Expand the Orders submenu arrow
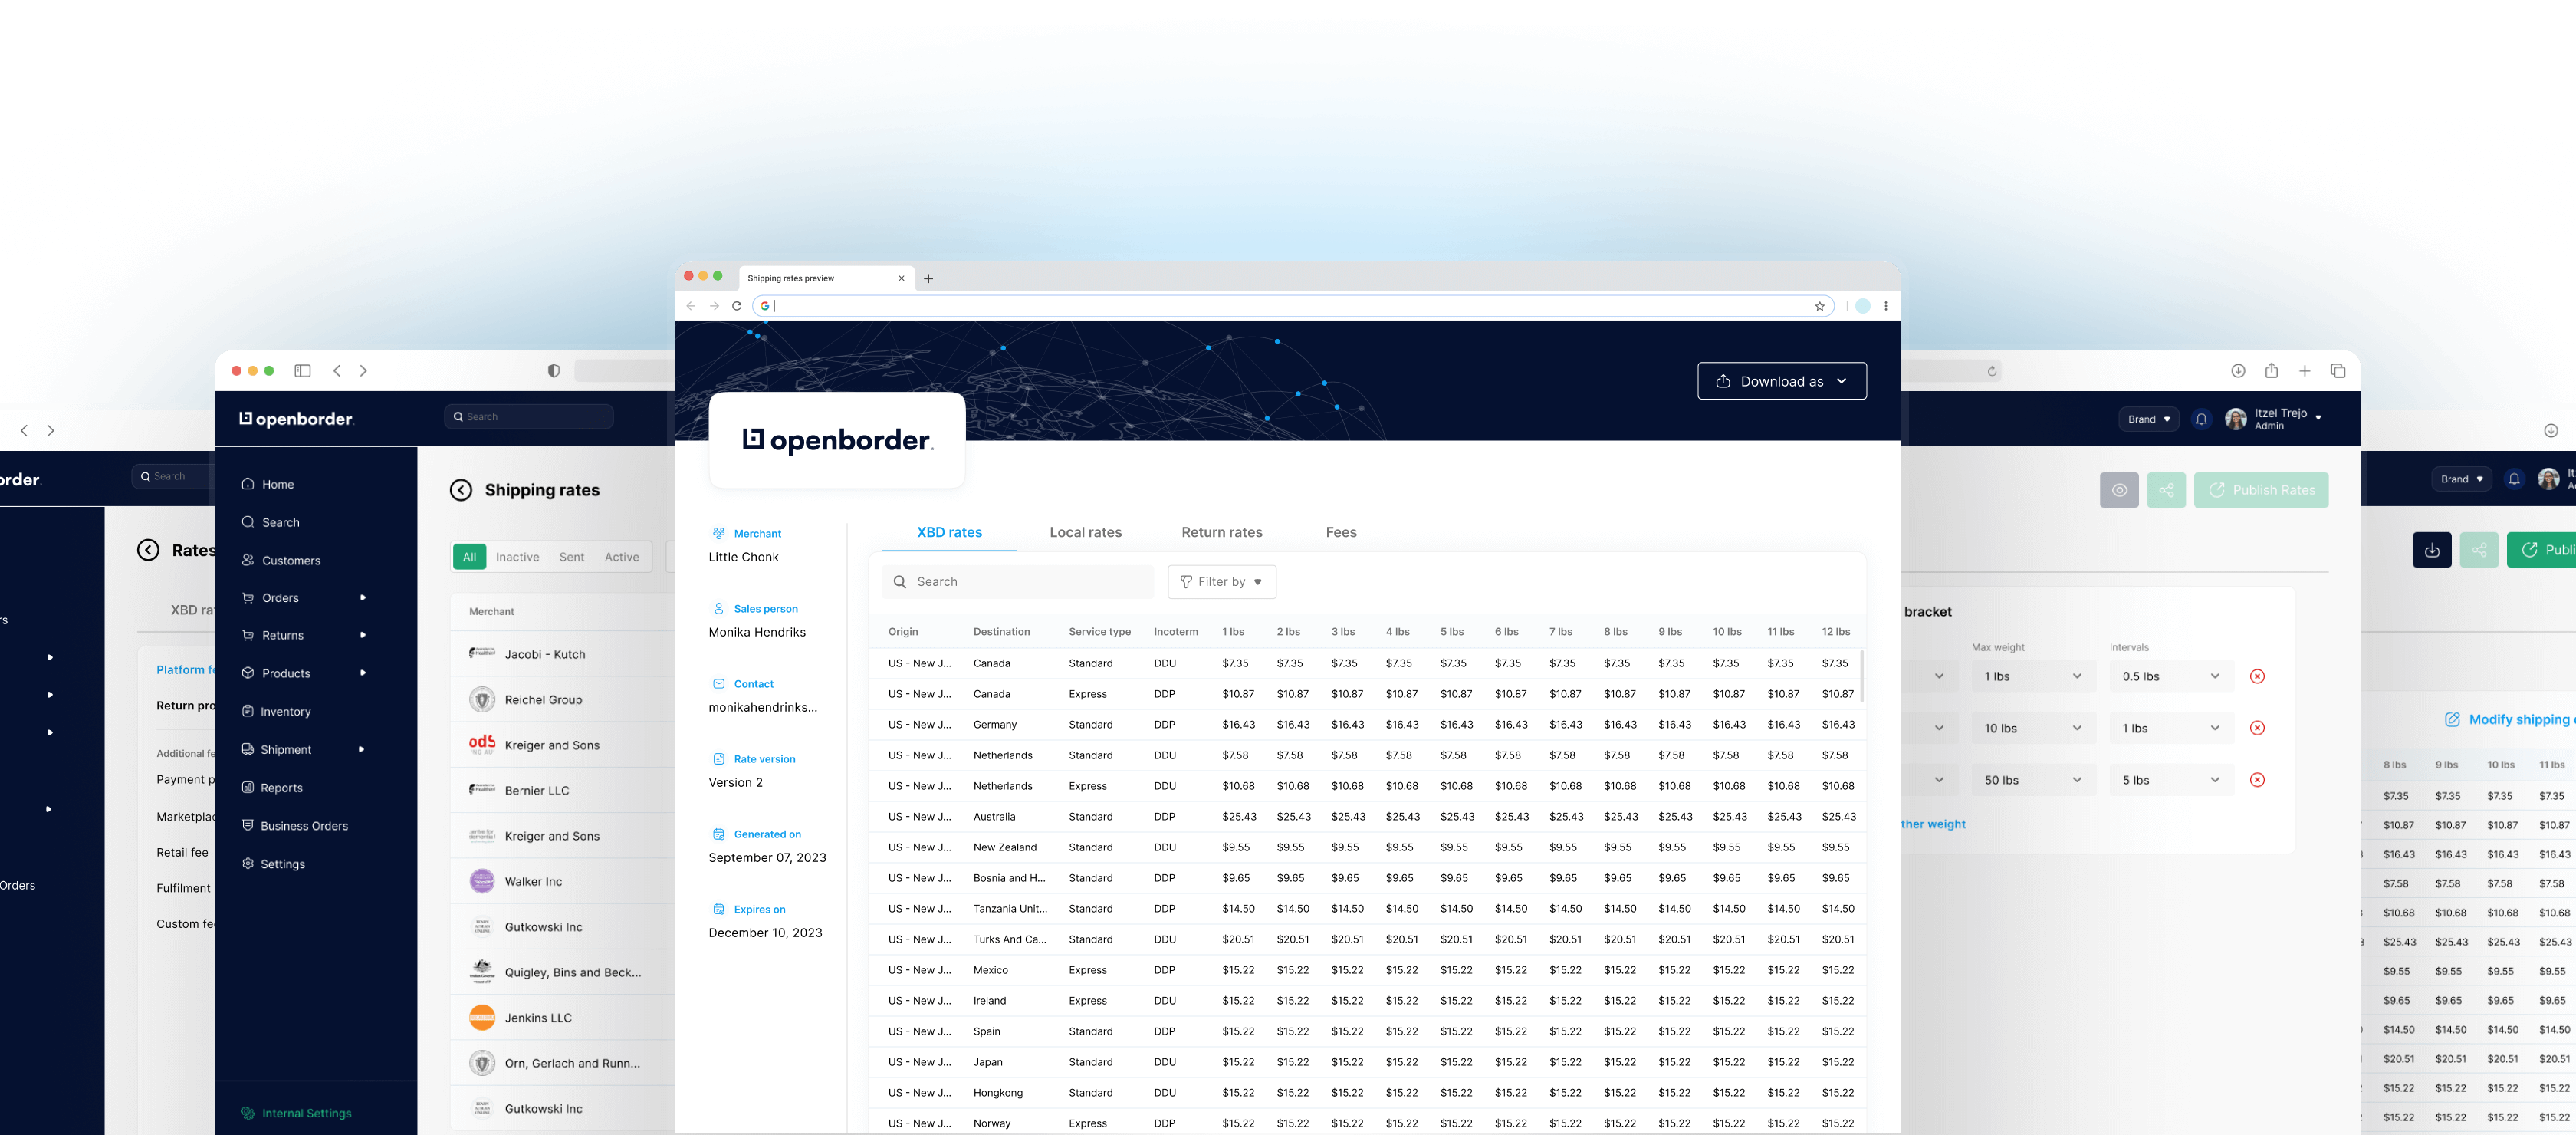 (362, 598)
